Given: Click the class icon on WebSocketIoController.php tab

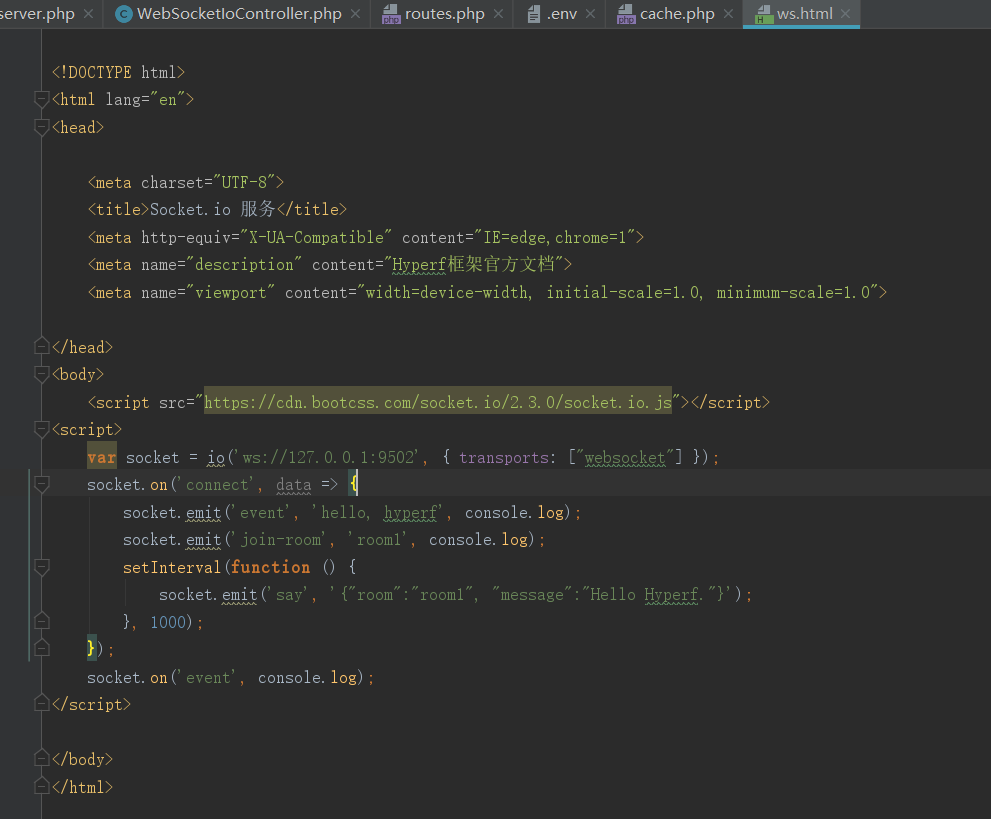Looking at the screenshot, I should [124, 14].
